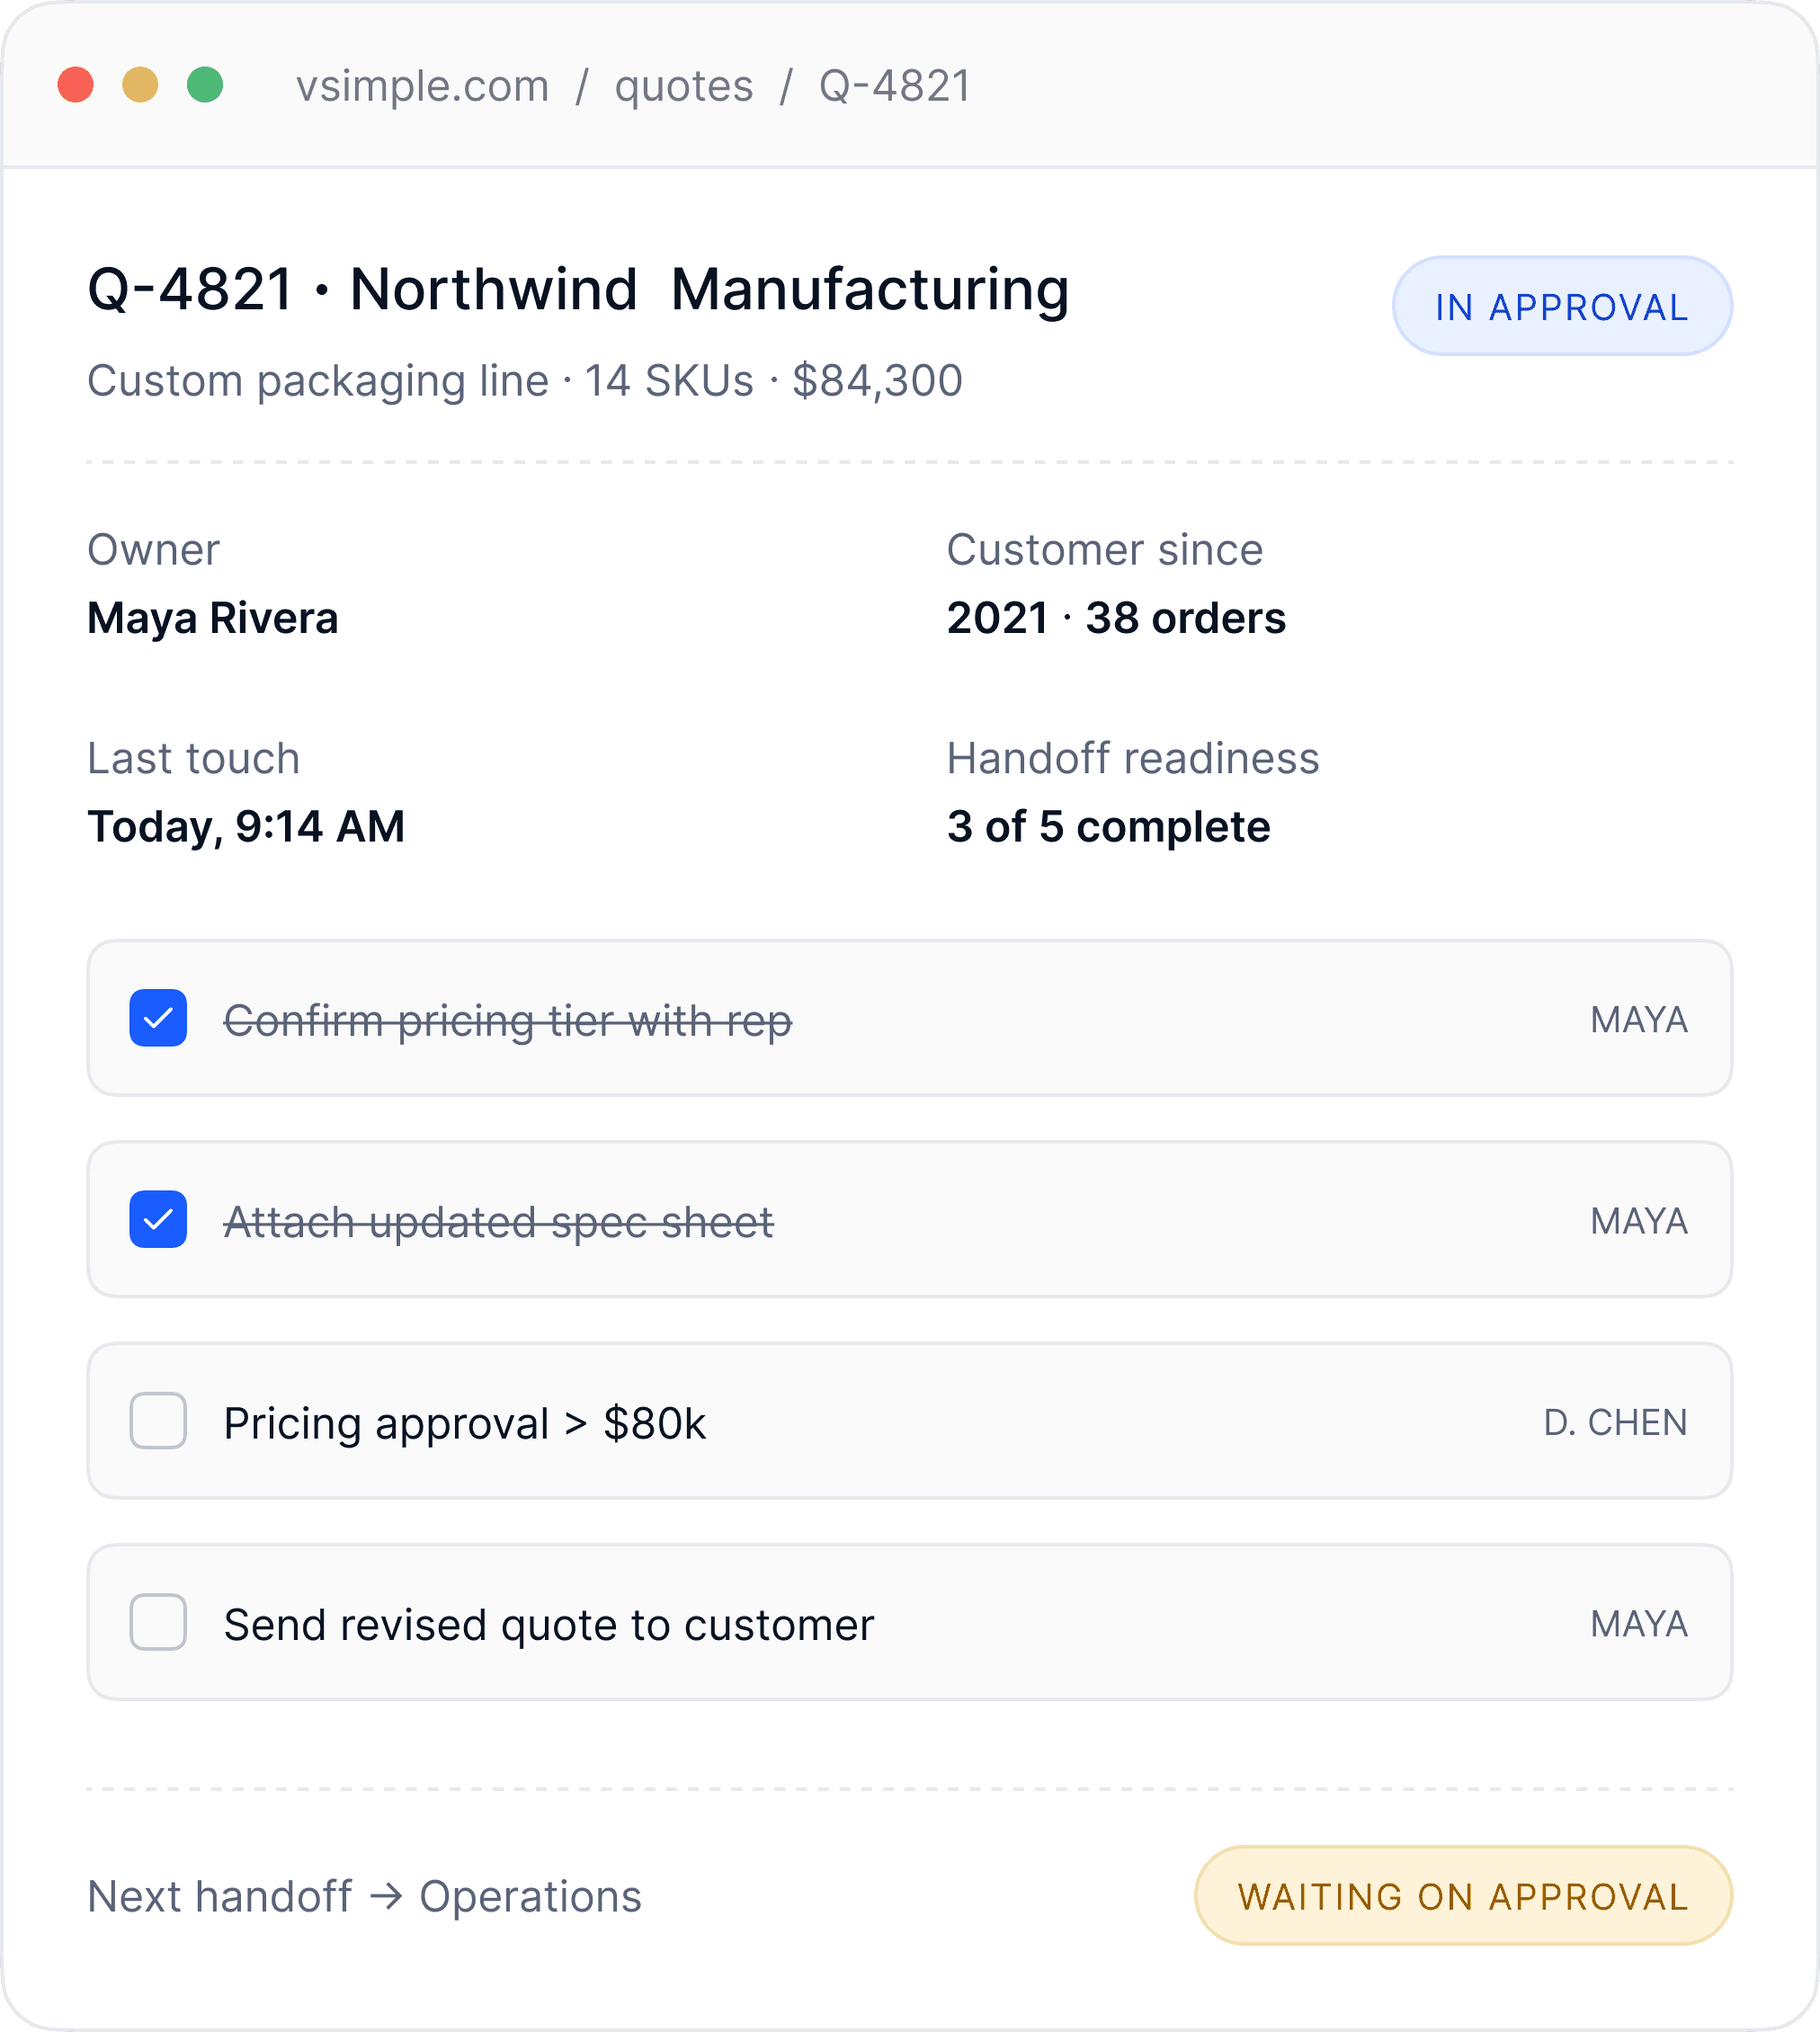Select the Q-4821 breadcrumb item

point(894,86)
